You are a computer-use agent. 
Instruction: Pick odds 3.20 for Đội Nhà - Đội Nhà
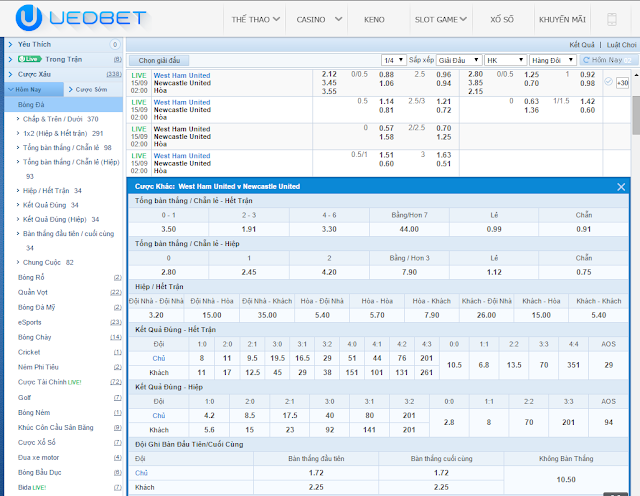tap(156, 315)
